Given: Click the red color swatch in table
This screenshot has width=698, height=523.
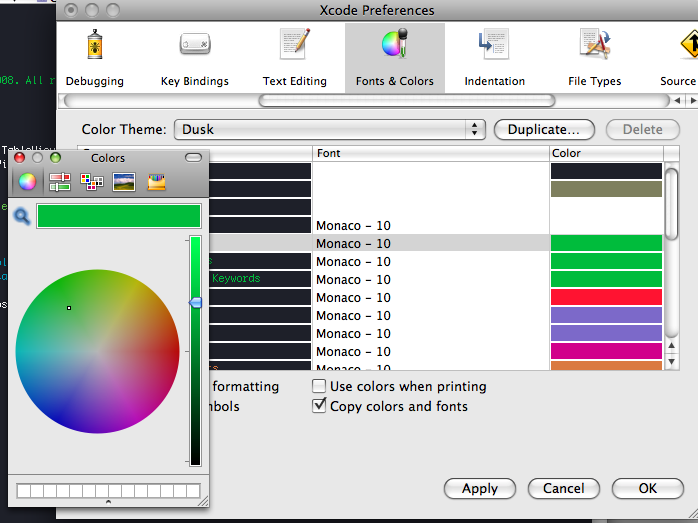Looking at the screenshot, I should point(606,297).
